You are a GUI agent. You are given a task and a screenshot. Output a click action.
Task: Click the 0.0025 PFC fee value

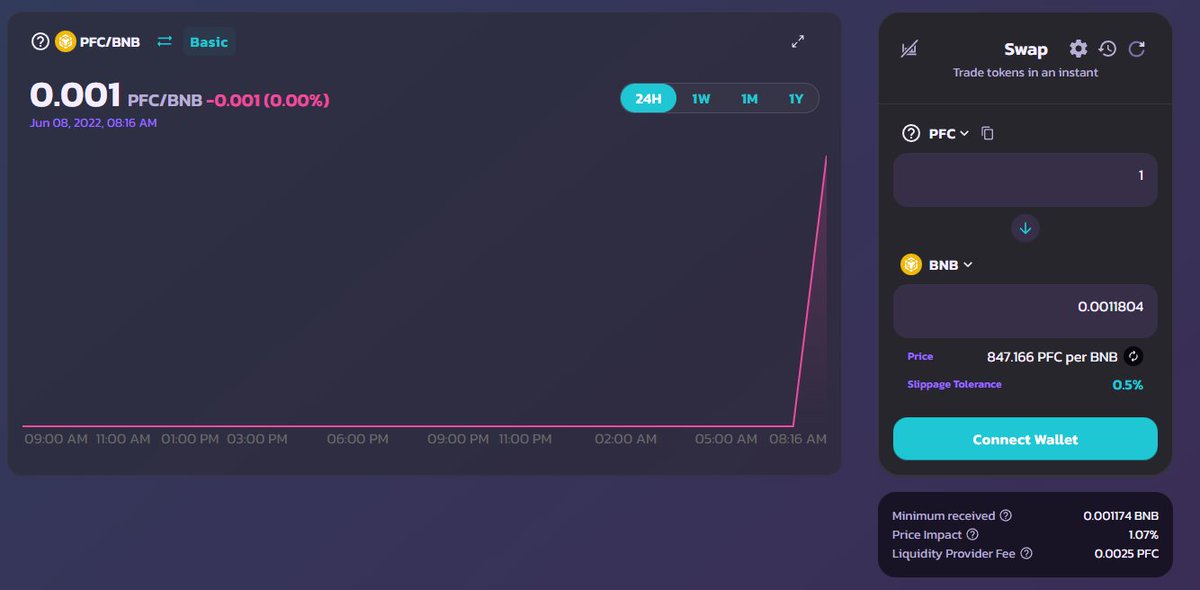coord(1127,554)
